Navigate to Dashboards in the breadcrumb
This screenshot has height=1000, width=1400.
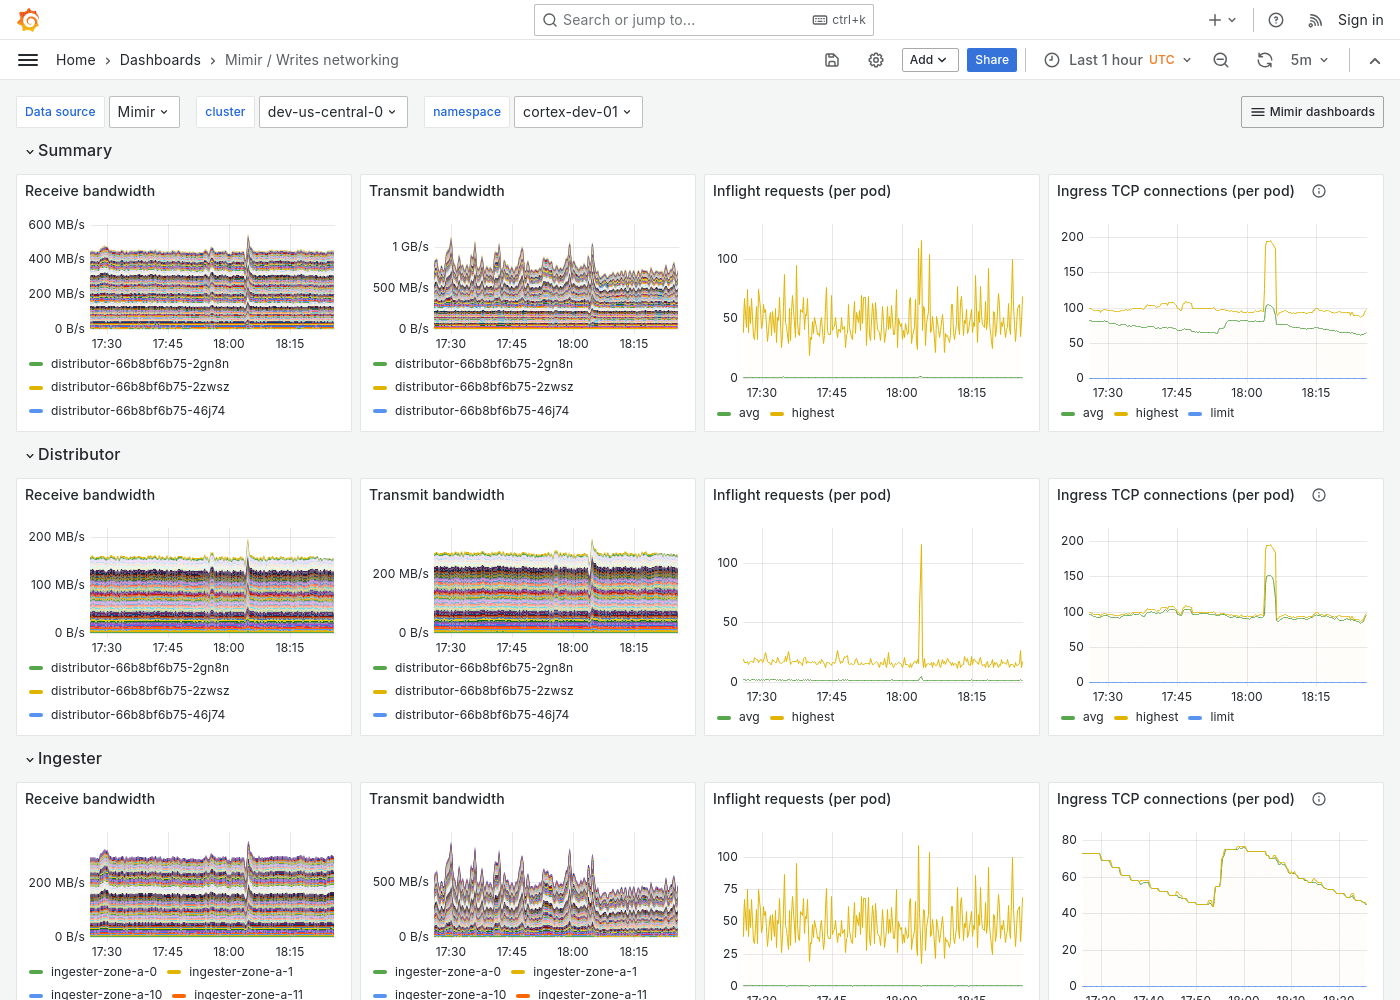(160, 59)
